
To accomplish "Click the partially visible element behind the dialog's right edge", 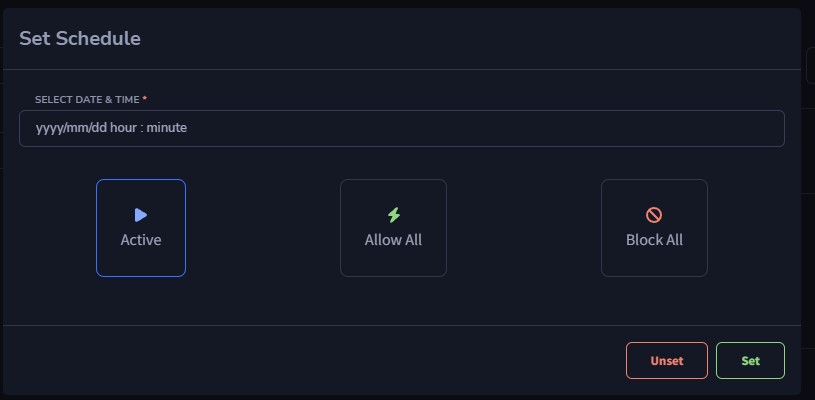I will tap(810, 65).
